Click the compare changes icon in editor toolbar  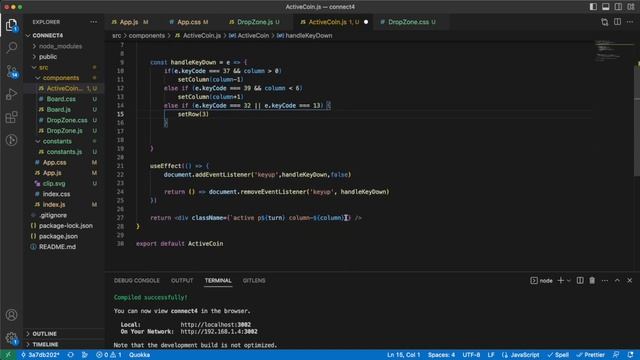[604, 22]
